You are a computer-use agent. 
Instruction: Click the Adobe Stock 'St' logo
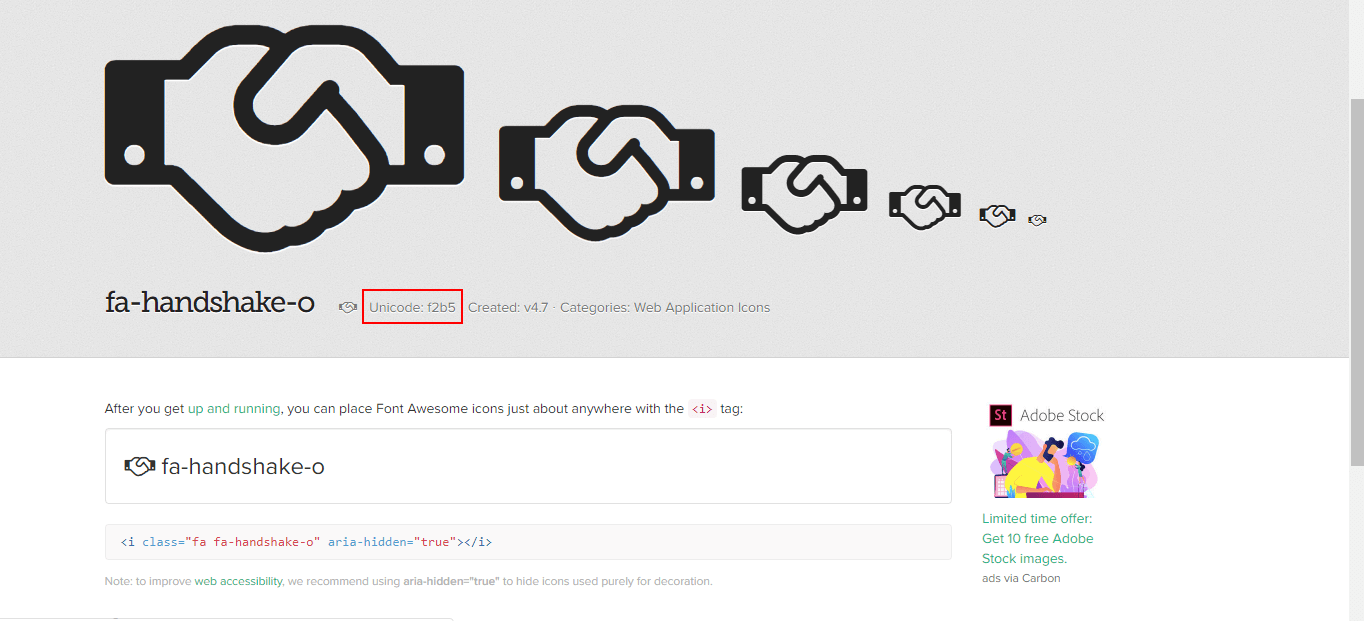click(1000, 415)
